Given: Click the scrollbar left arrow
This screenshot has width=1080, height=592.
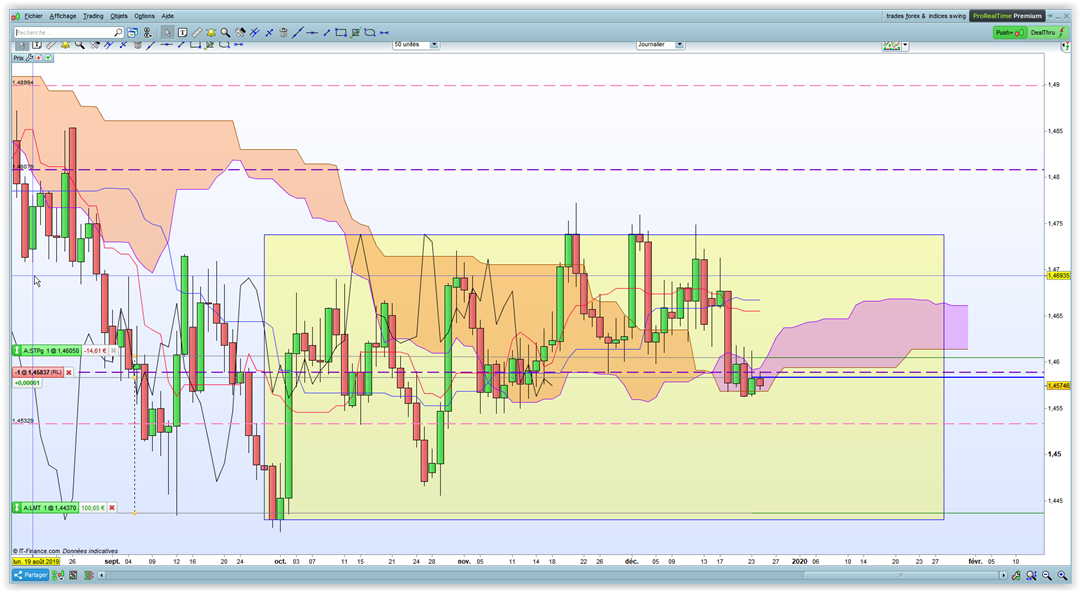Looking at the screenshot, I should 101,575.
